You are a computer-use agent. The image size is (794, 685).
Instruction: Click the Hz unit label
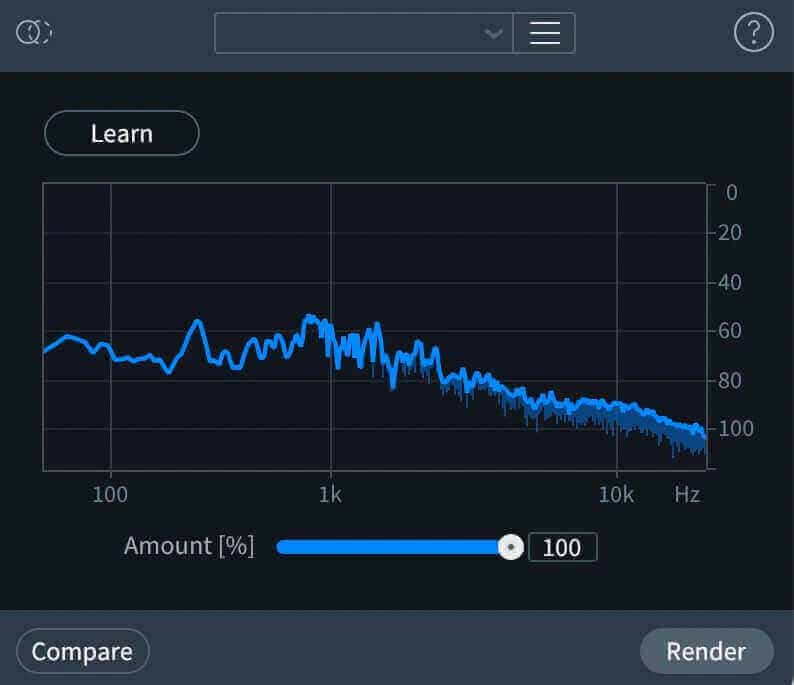(x=687, y=494)
